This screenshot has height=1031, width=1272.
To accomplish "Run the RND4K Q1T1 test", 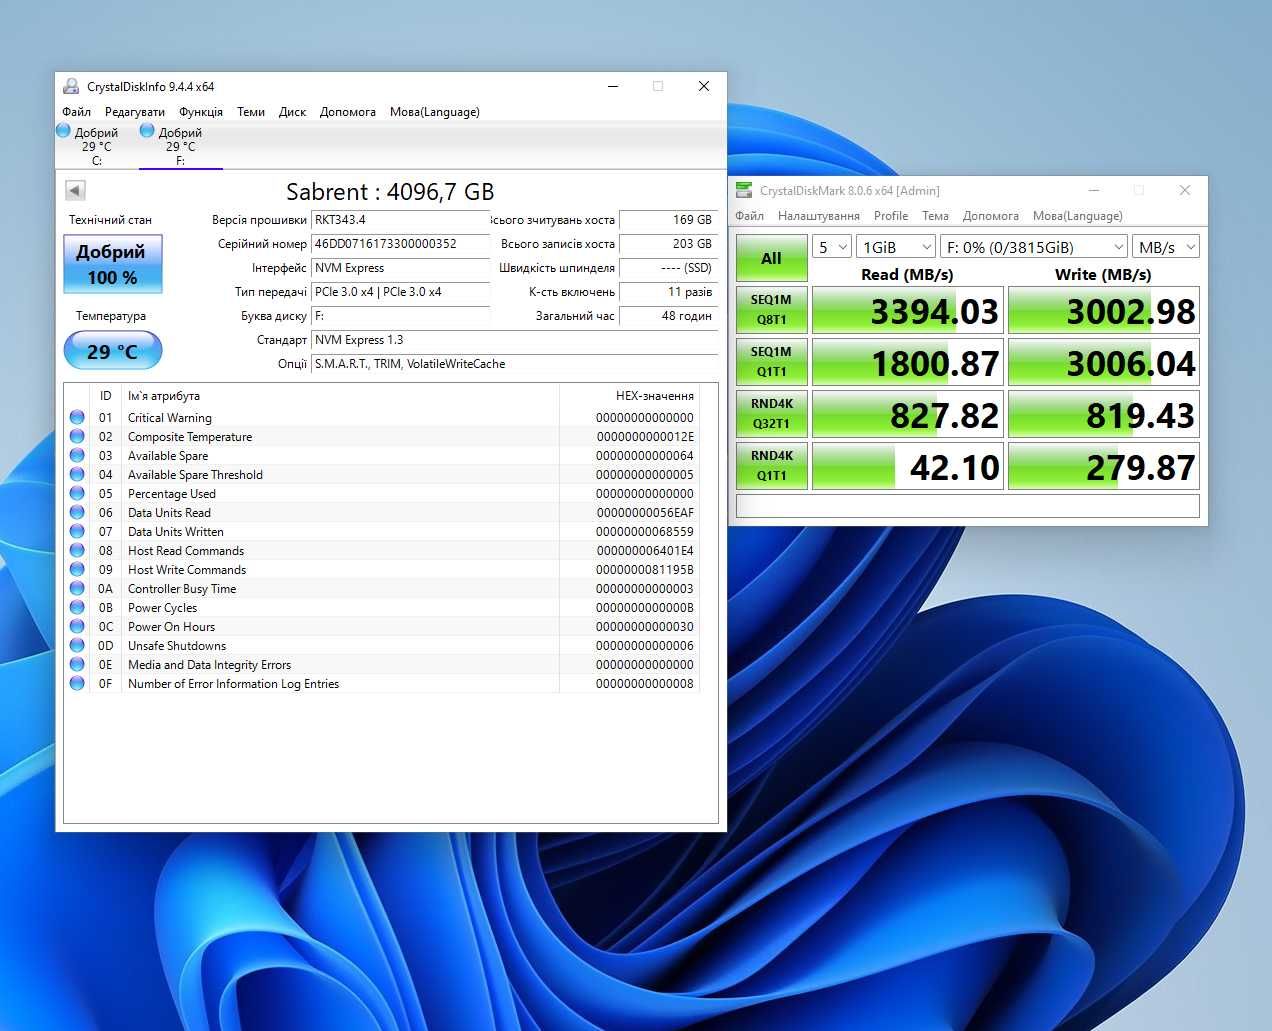I will (771, 466).
